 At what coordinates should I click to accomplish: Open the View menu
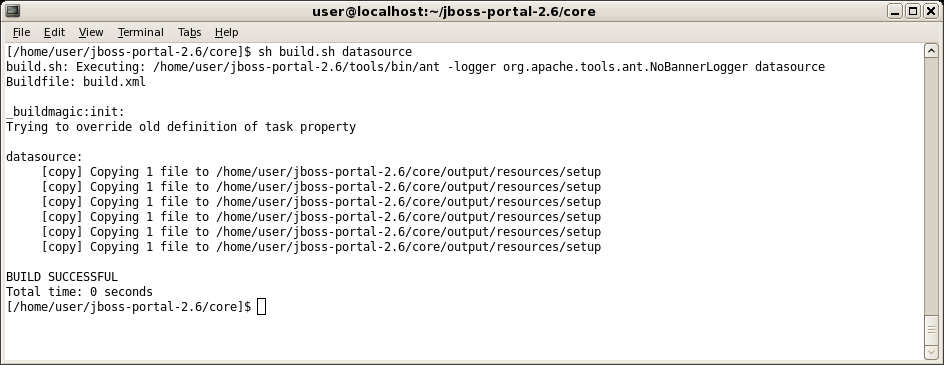[x=91, y=33]
